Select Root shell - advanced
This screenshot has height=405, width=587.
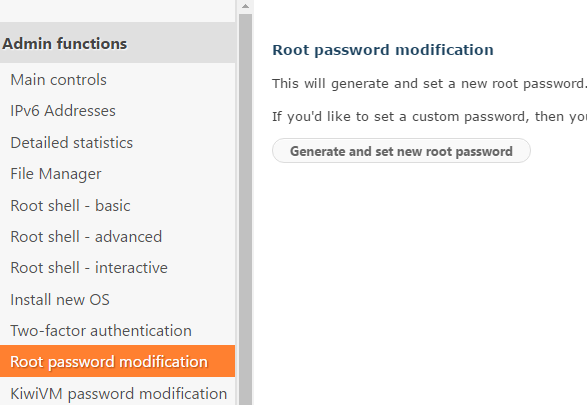pos(86,237)
